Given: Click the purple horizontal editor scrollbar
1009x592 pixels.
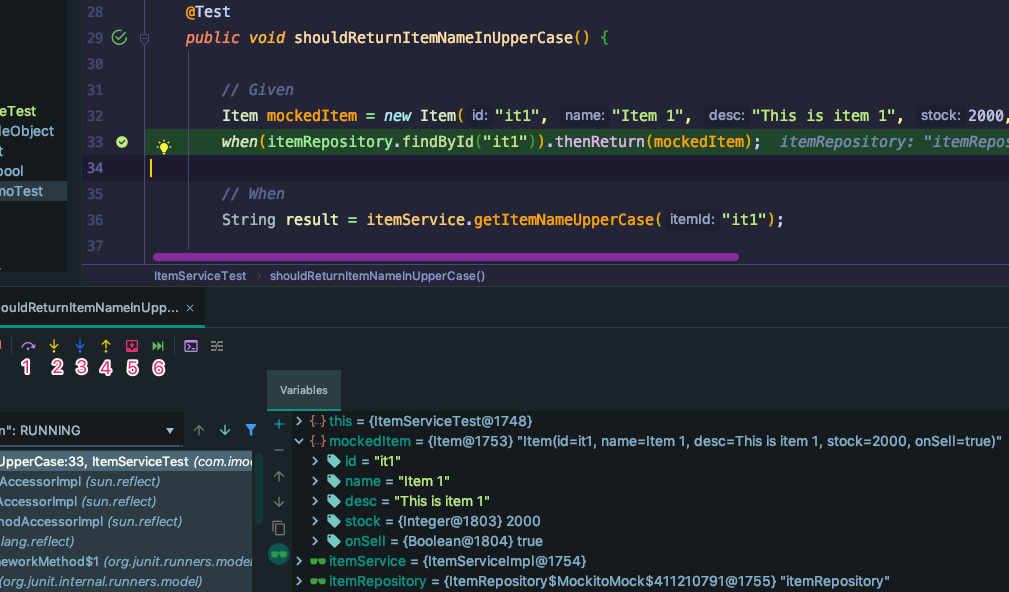Looking at the screenshot, I should point(445,257).
